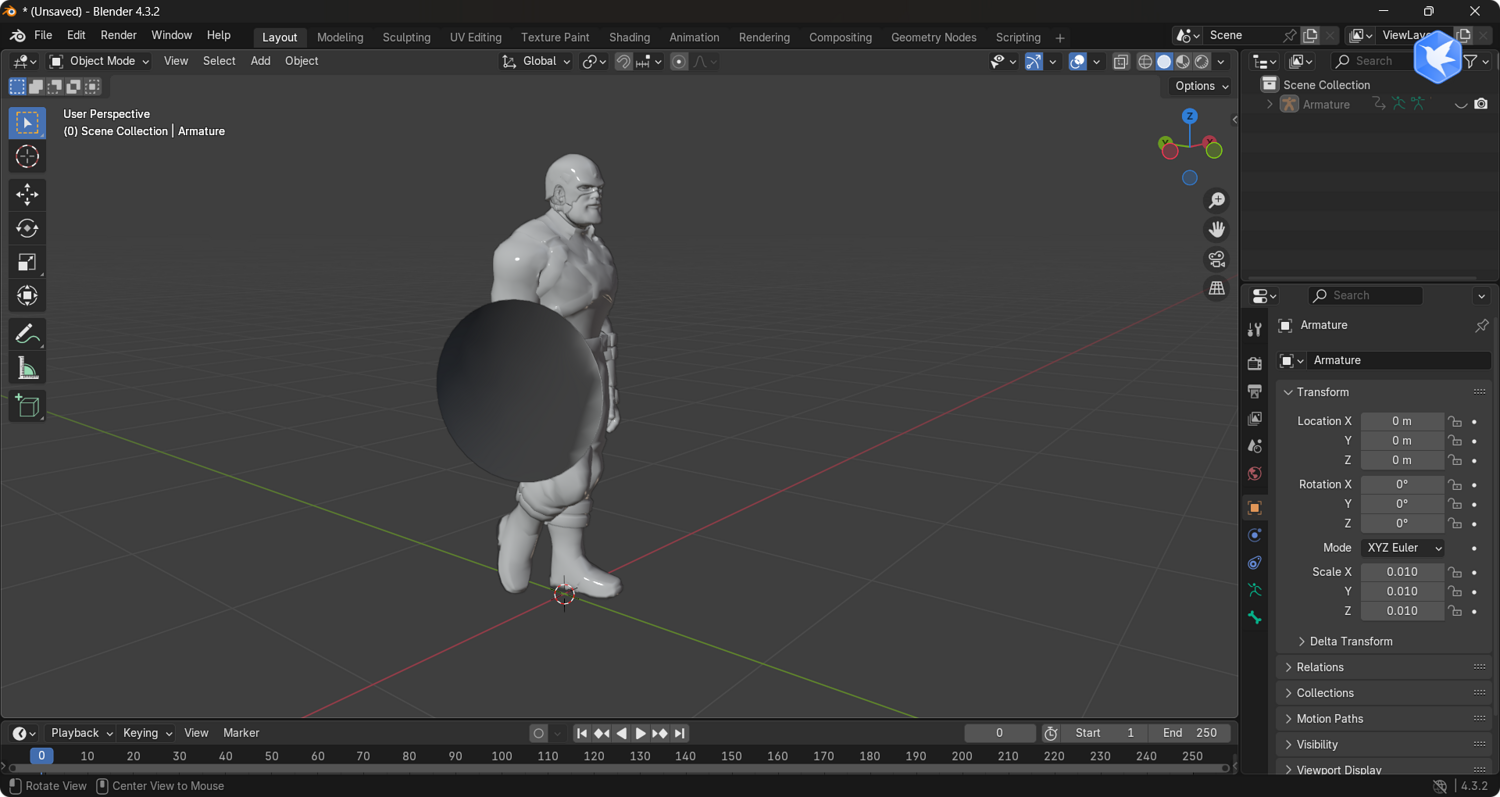The image size is (1500, 797).
Task: Toggle X-Ray display in viewport header
Action: [x=1120, y=61]
